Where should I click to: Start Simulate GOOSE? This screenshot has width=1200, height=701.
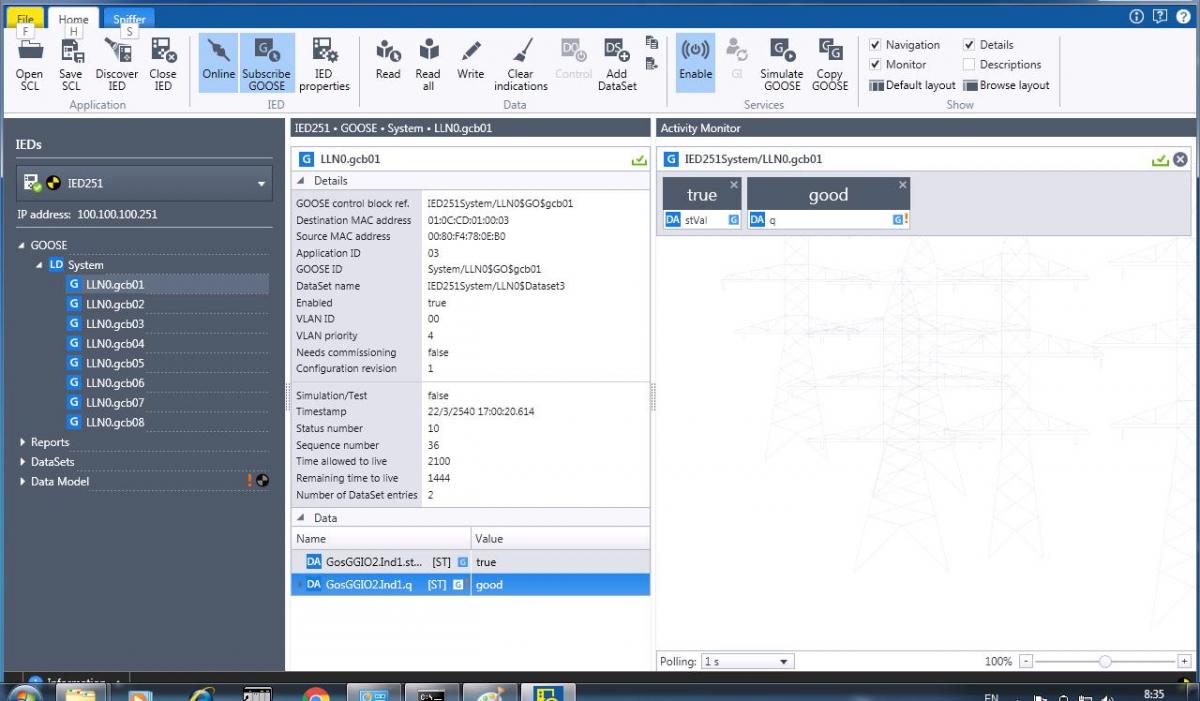point(782,64)
